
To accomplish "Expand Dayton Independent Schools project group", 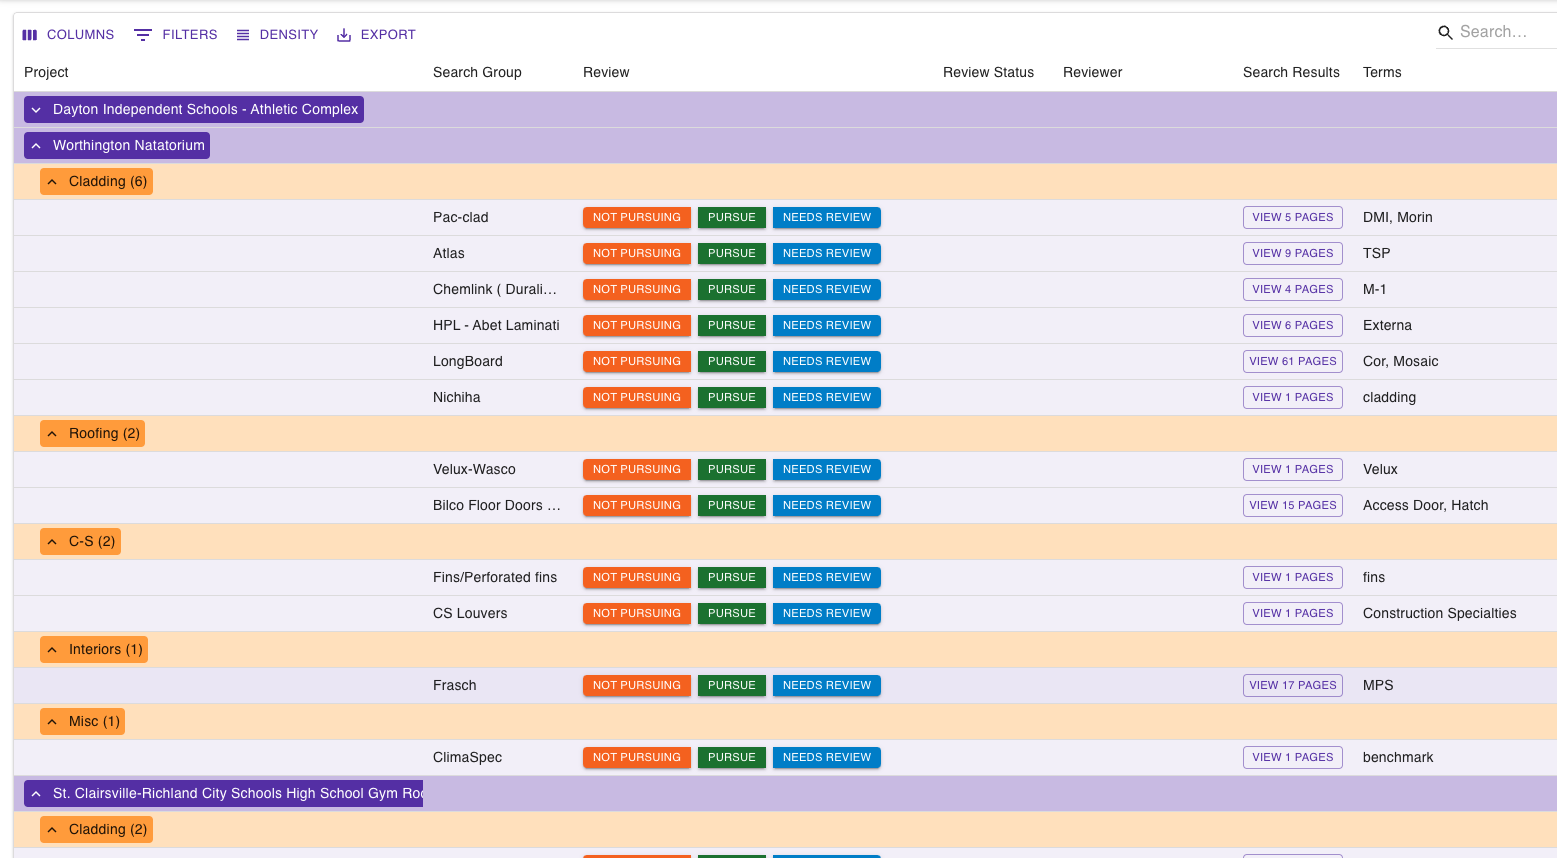I will coord(36,110).
